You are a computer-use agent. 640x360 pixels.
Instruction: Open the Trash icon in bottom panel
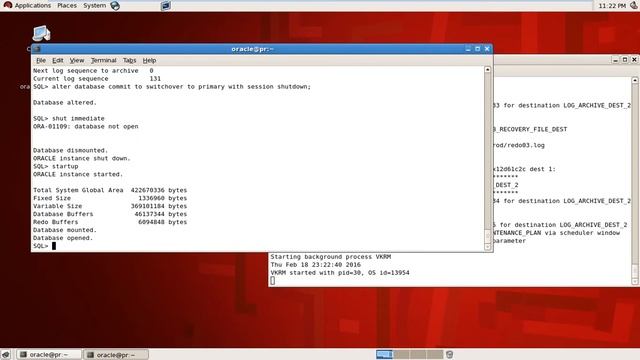point(449,354)
